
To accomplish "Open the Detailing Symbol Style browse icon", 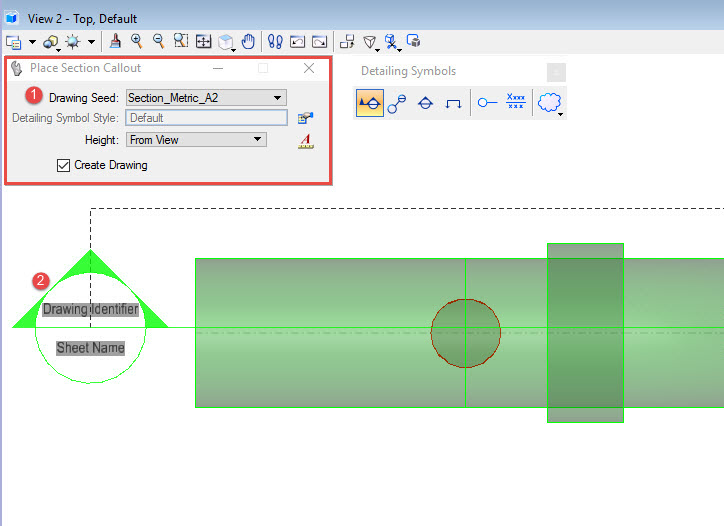I will (x=305, y=118).
